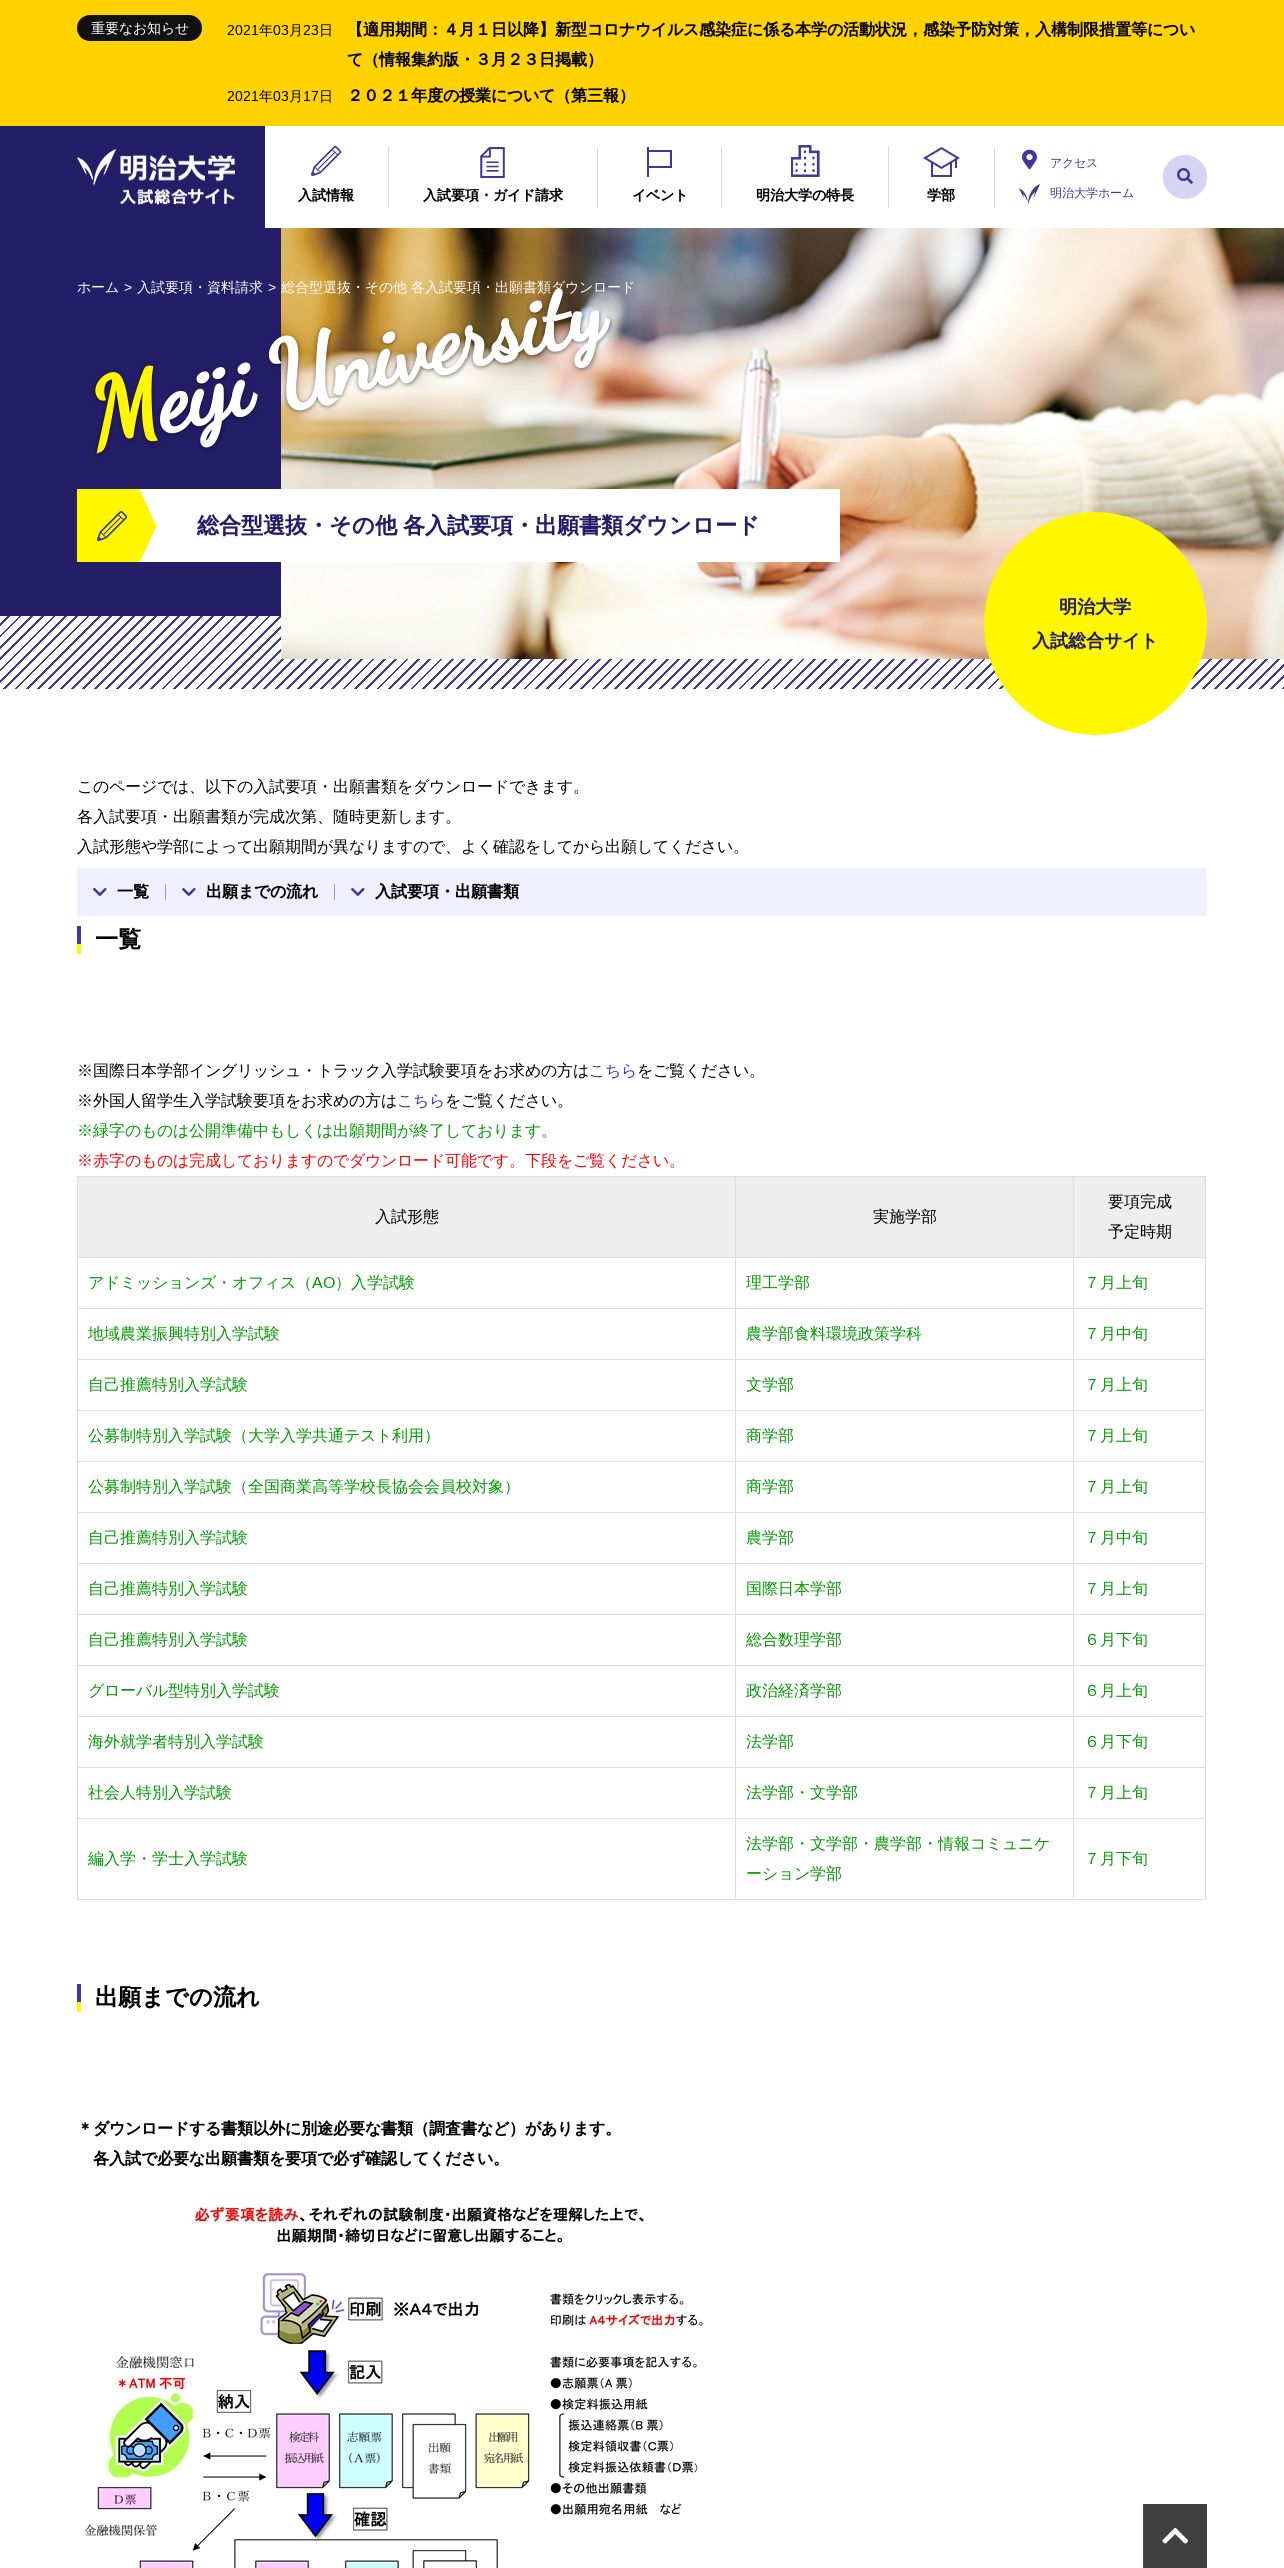Click こちら link for English Track guidelines

tap(613, 1071)
